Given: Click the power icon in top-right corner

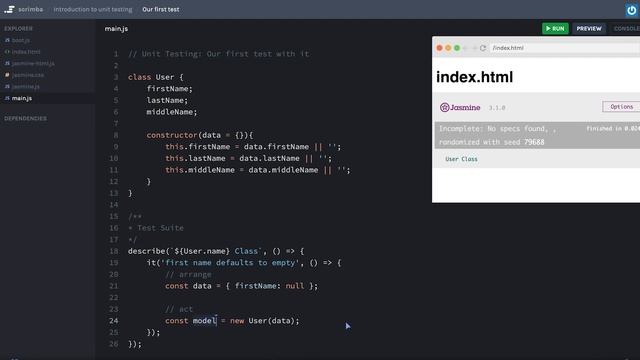Looking at the screenshot, I should point(631,10).
